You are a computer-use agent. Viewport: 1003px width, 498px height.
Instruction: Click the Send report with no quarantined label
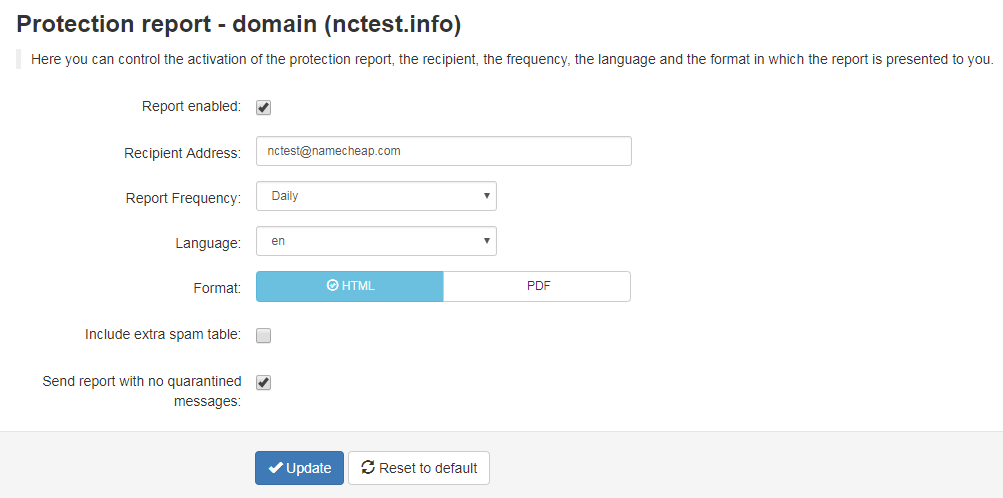point(142,391)
